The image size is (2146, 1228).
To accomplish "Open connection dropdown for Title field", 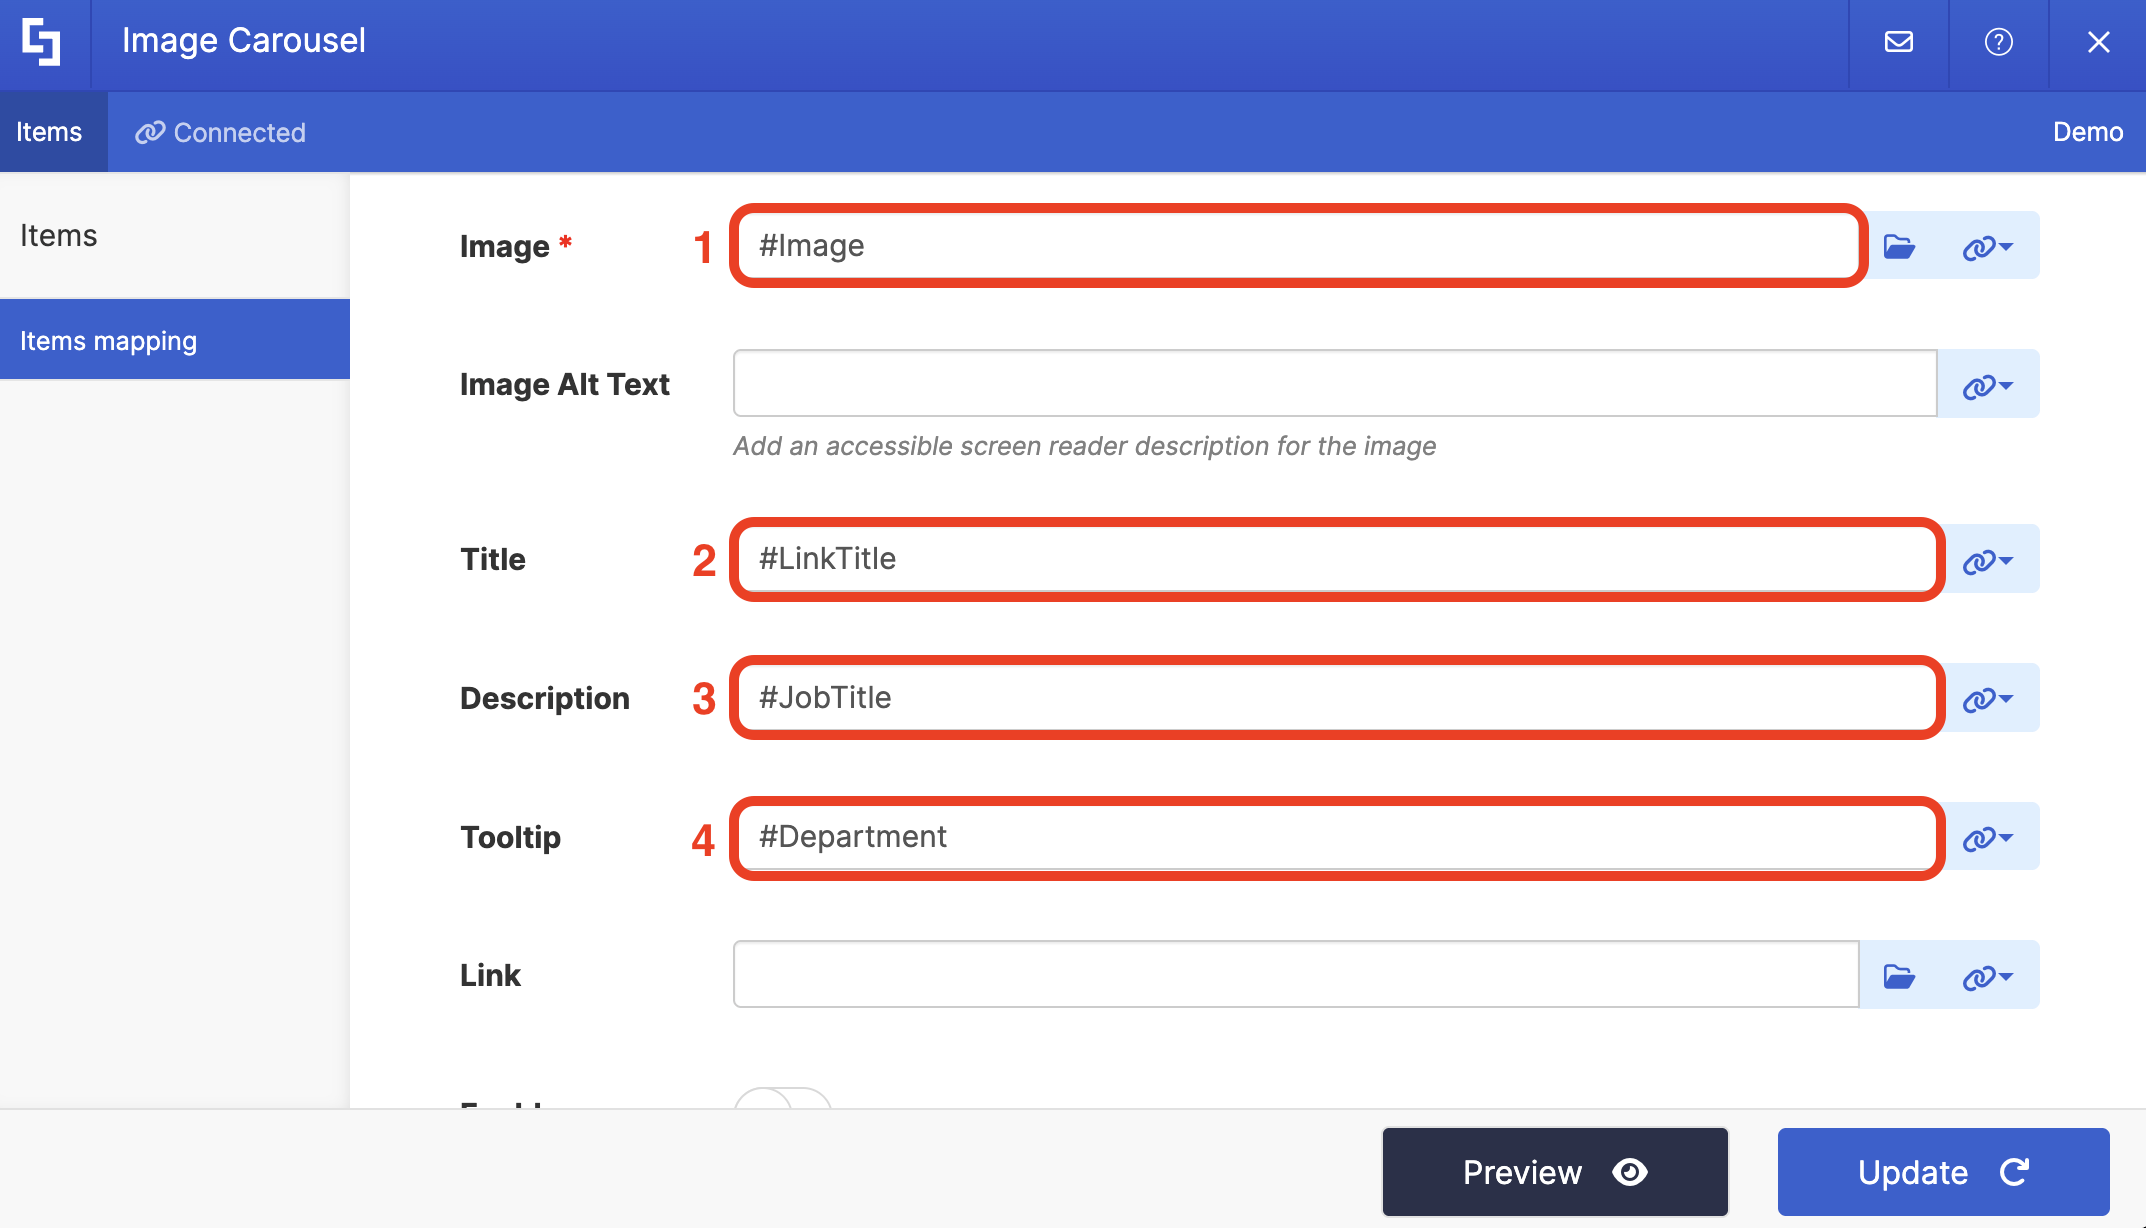I will pyautogui.click(x=1987, y=560).
